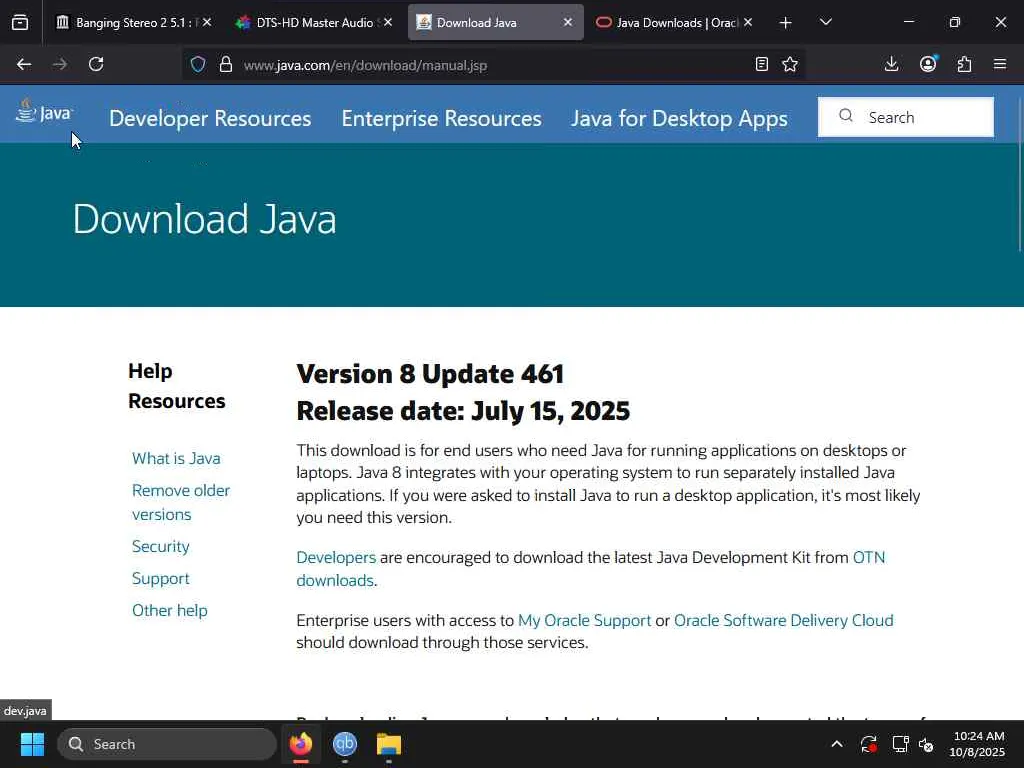Click the greyed-out forward navigation arrow

coord(60,64)
